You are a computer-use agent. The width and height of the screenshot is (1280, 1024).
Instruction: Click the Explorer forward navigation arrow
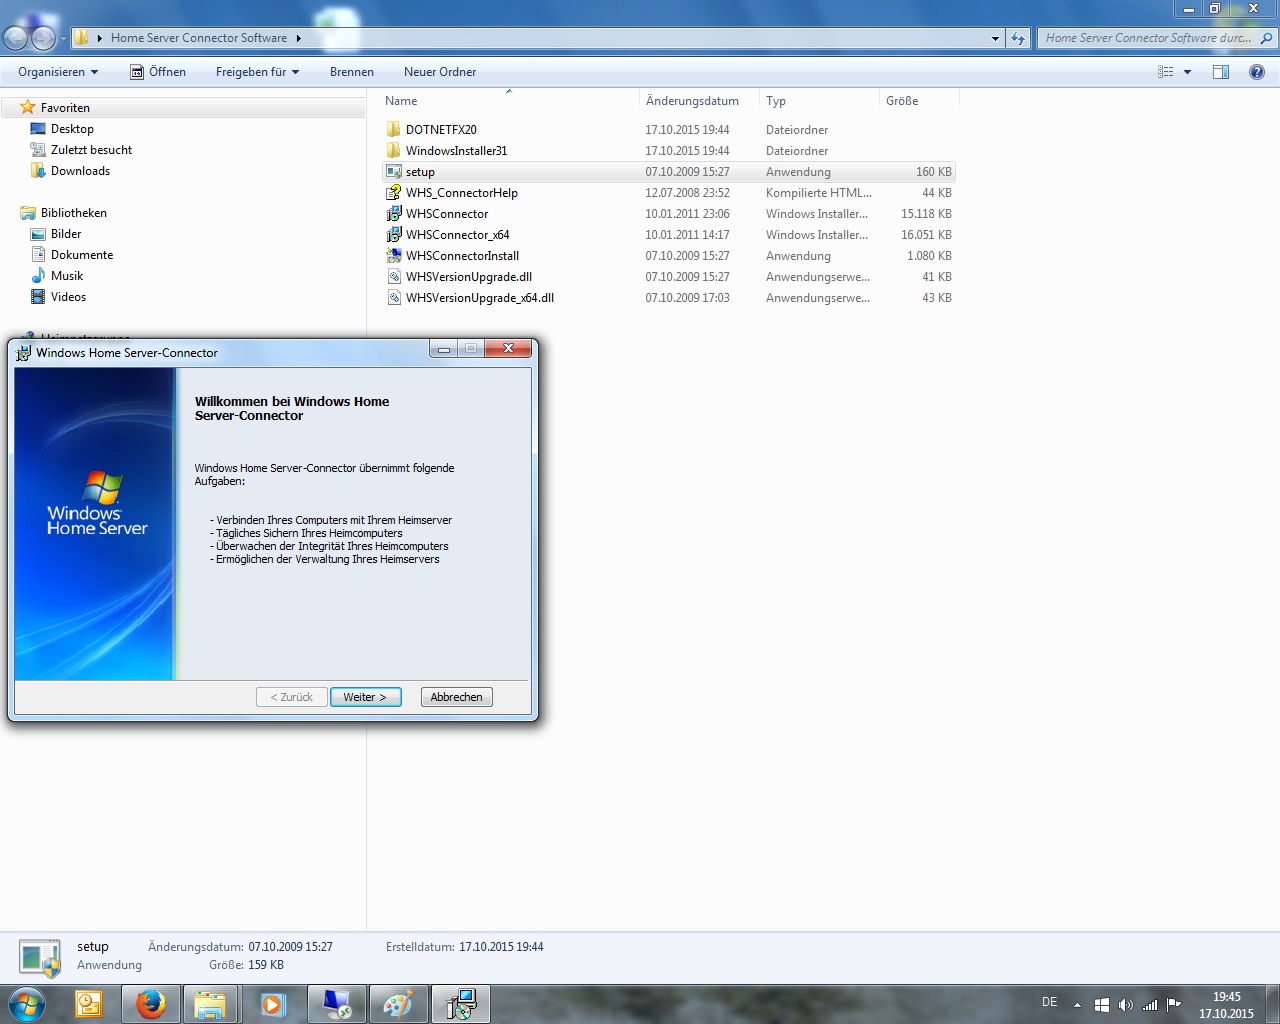pyautogui.click(x=43, y=38)
